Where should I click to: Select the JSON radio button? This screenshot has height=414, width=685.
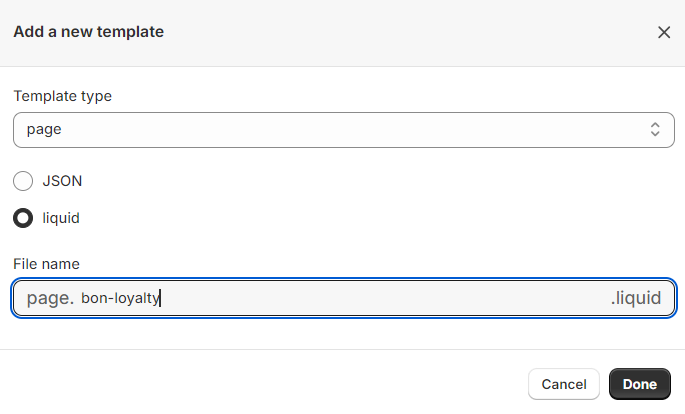[23, 181]
